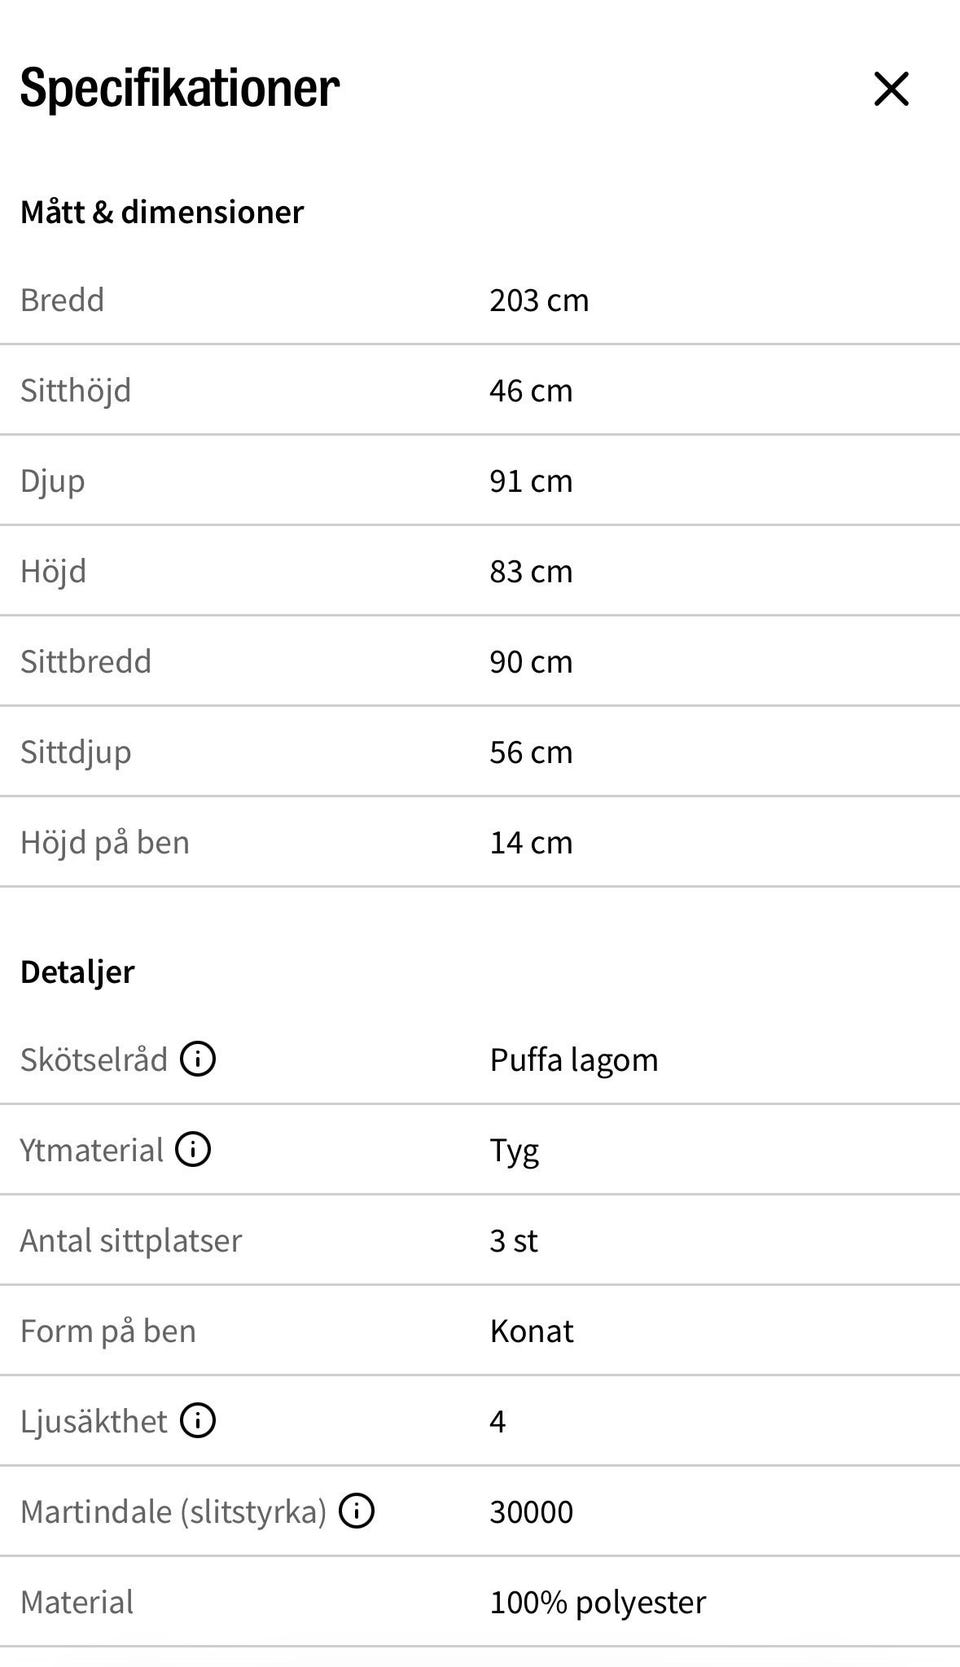Select the Antal sittplatser label
Viewport: 960px width, 1667px height.
pos(131,1240)
